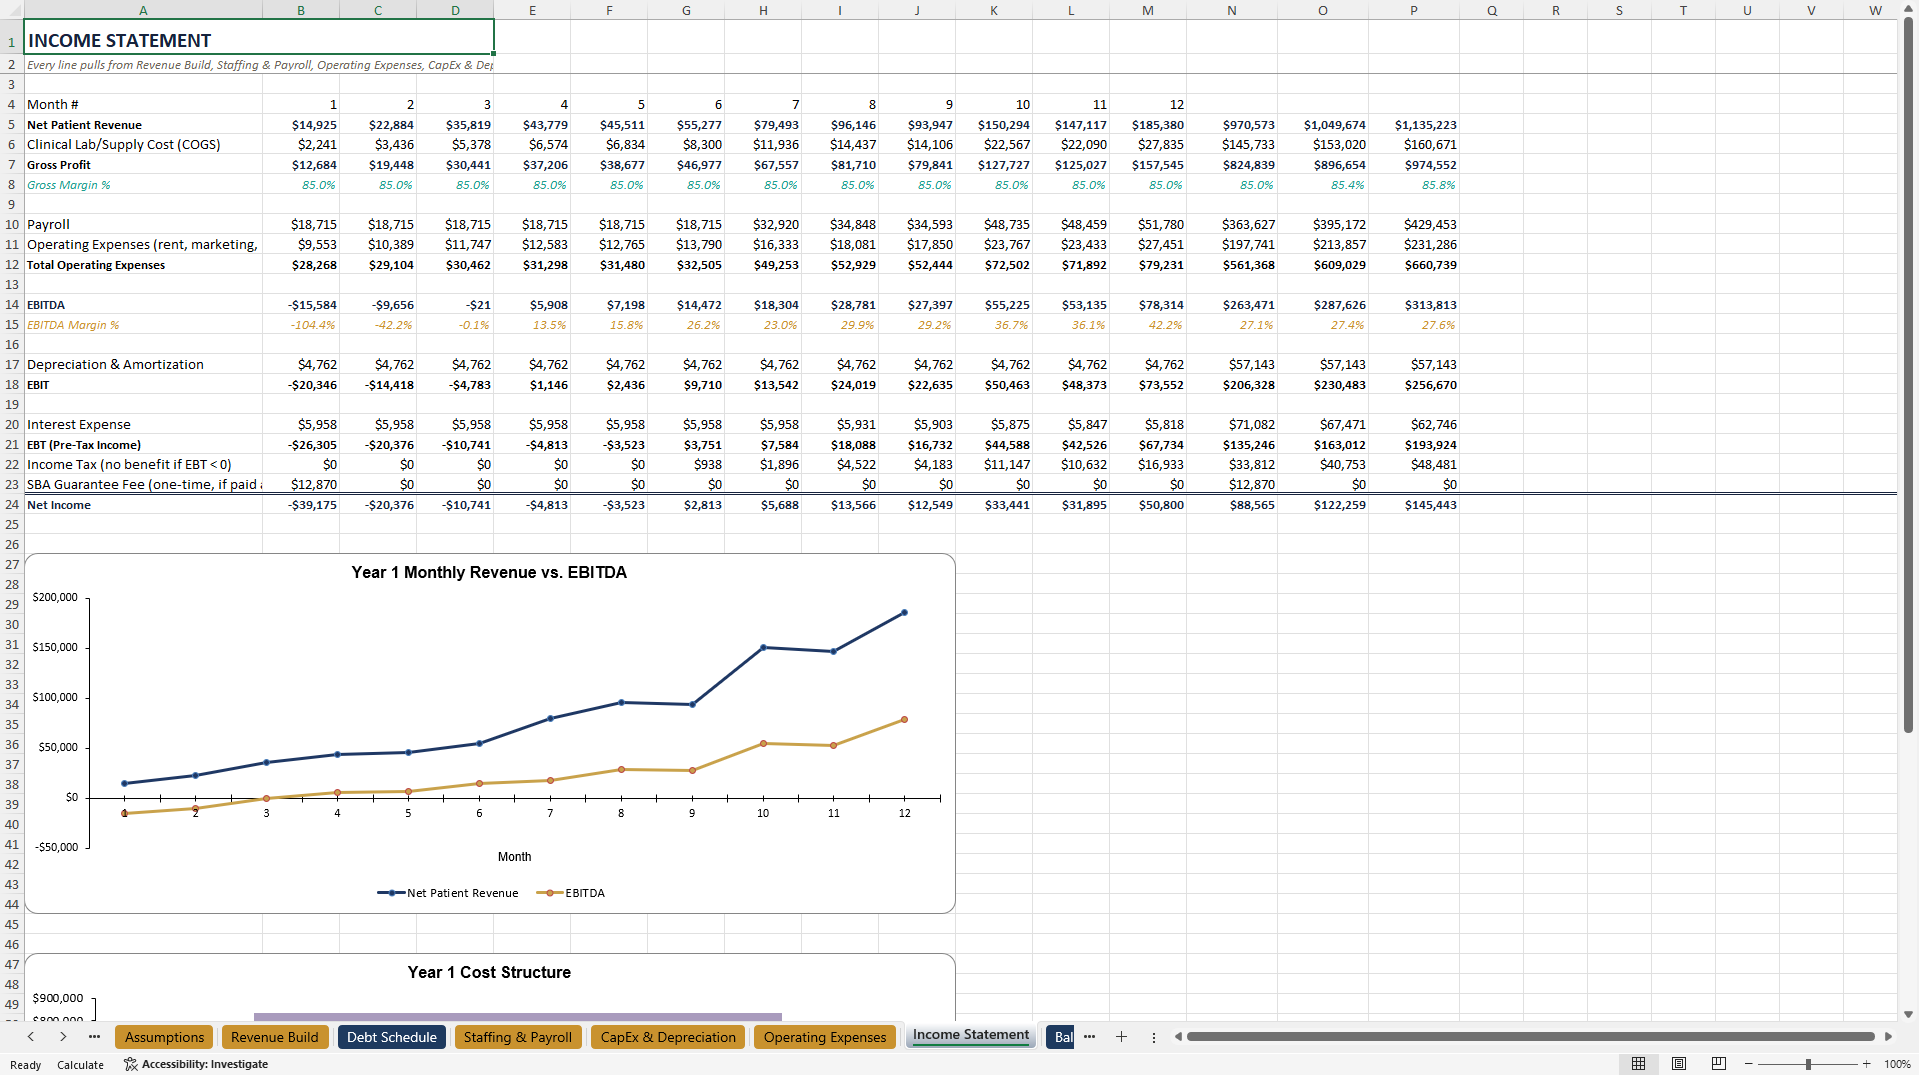Select Year 1 Monthly Revenue vs. EBITDA chart title

pos(489,572)
